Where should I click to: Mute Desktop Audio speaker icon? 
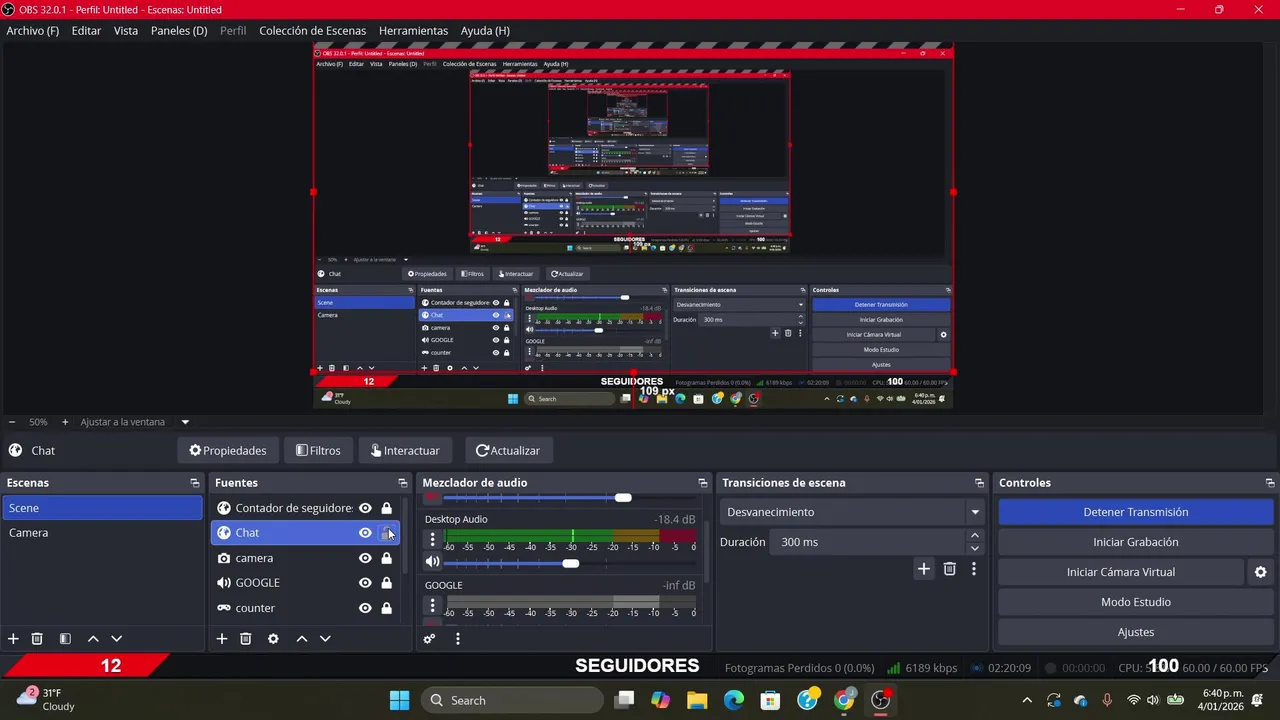[432, 562]
